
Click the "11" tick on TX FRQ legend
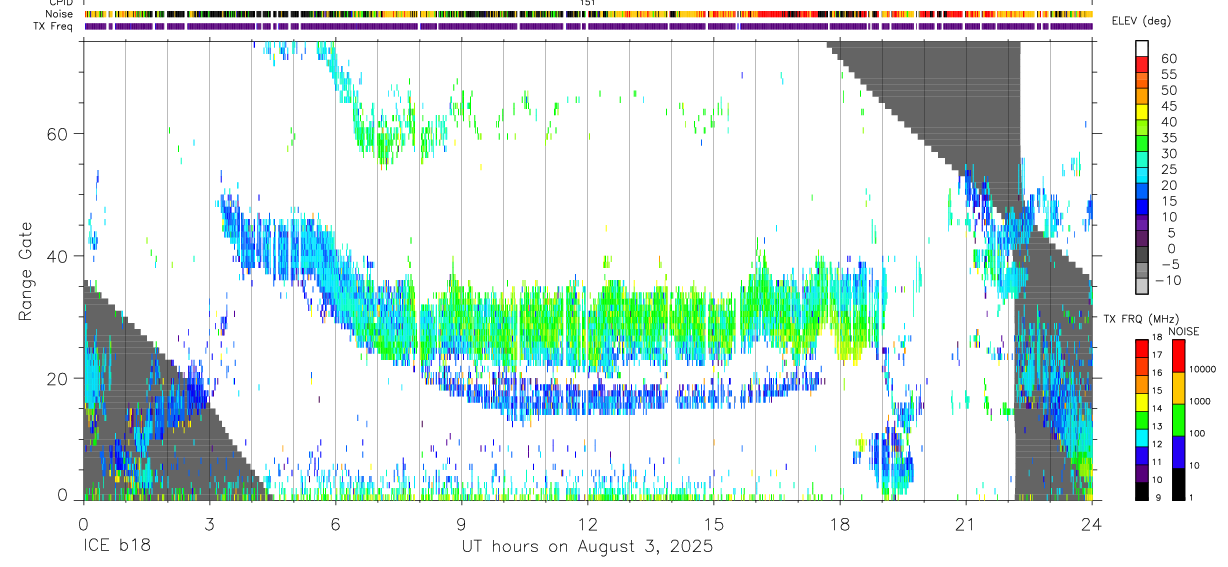1159,463
